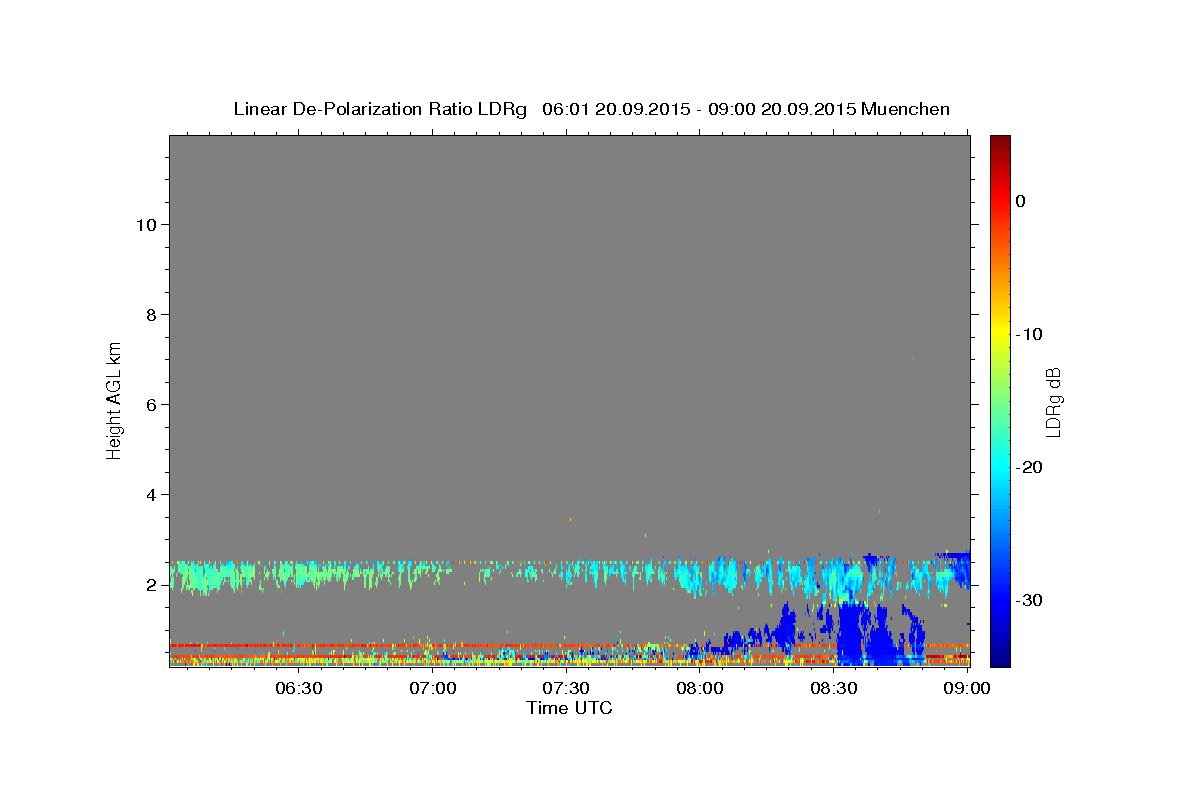
Task: Click the plot title "Linear De-Polarization Ratio LDRg"
Action: click(379, 109)
